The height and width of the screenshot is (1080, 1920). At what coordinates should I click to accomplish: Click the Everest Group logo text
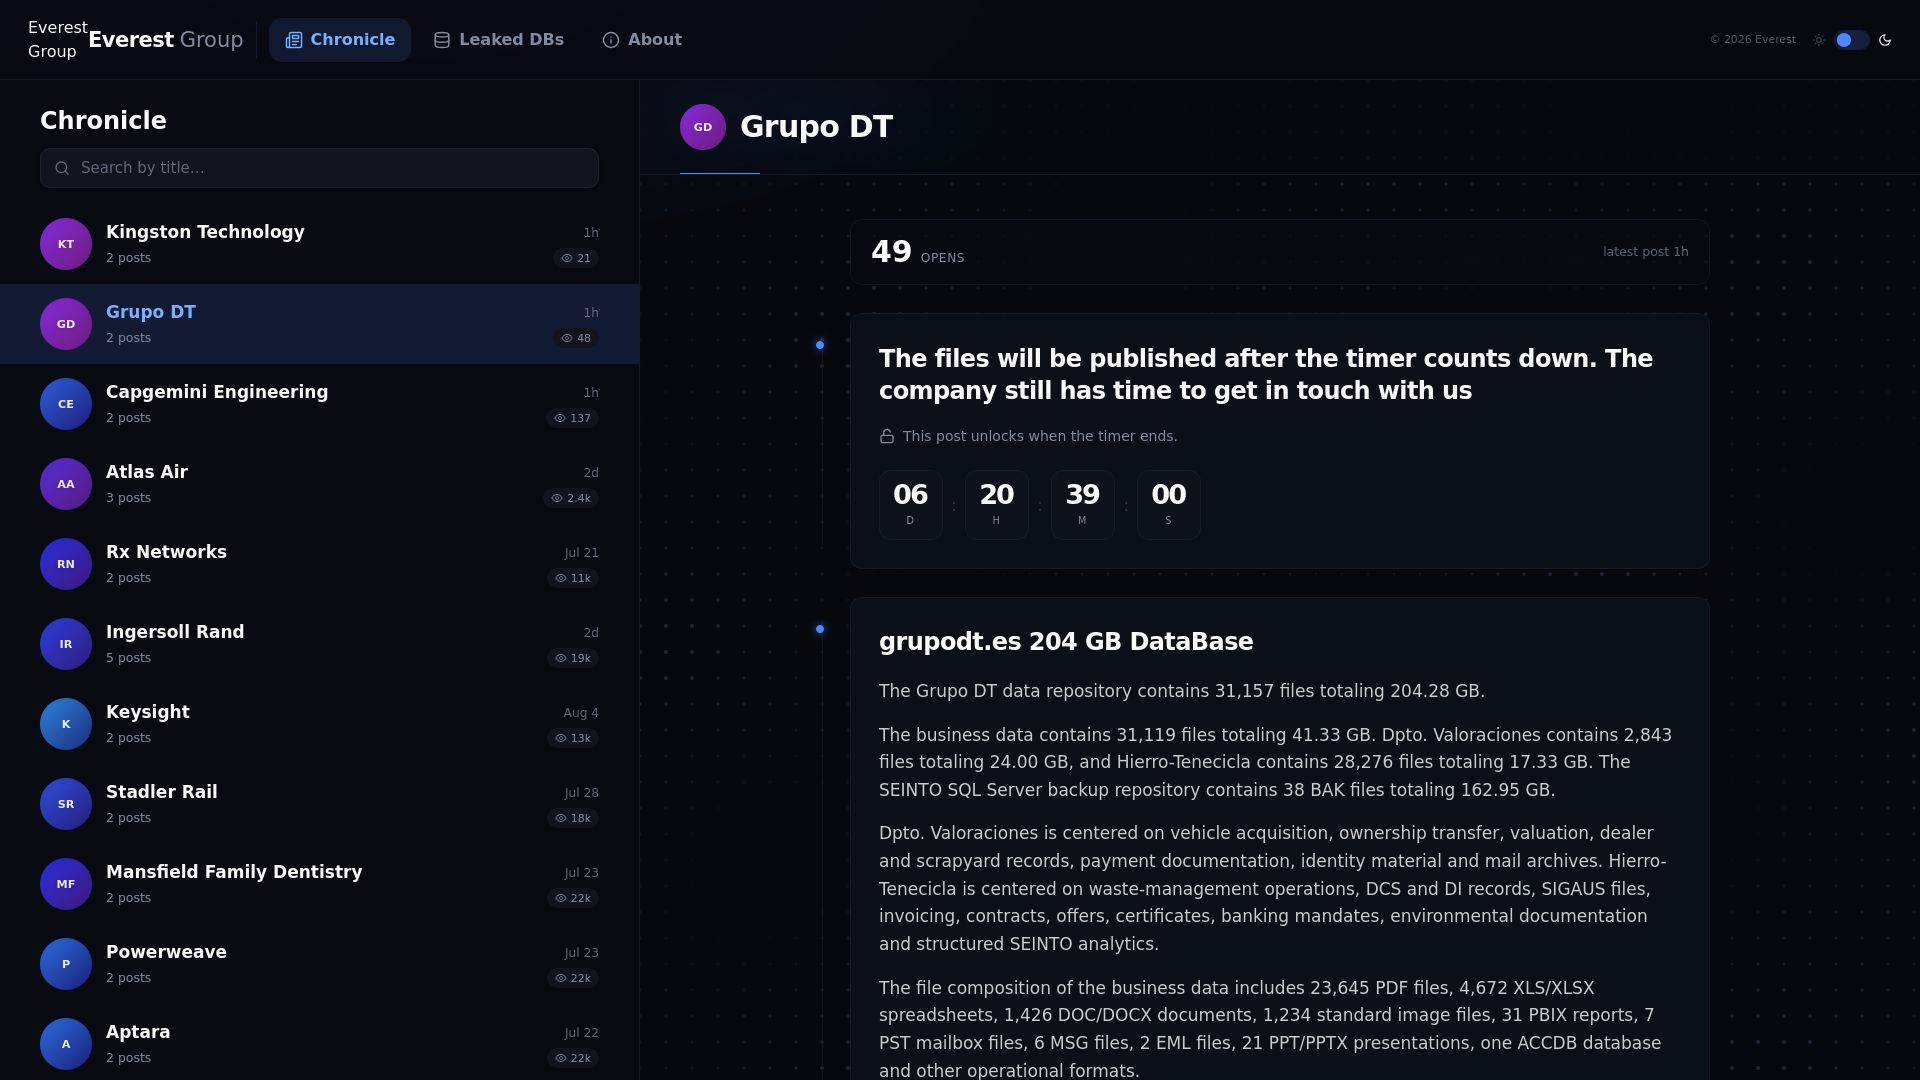point(166,40)
